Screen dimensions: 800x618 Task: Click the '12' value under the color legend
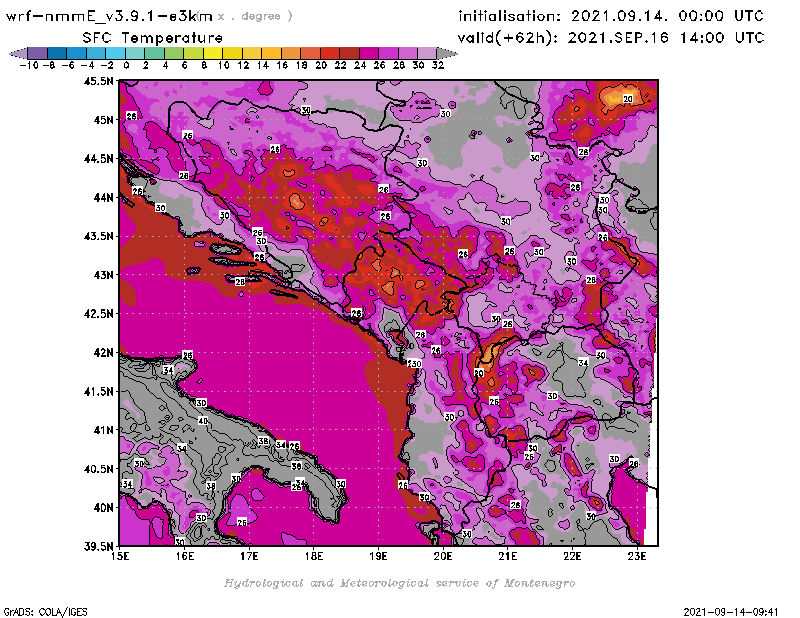tap(243, 65)
